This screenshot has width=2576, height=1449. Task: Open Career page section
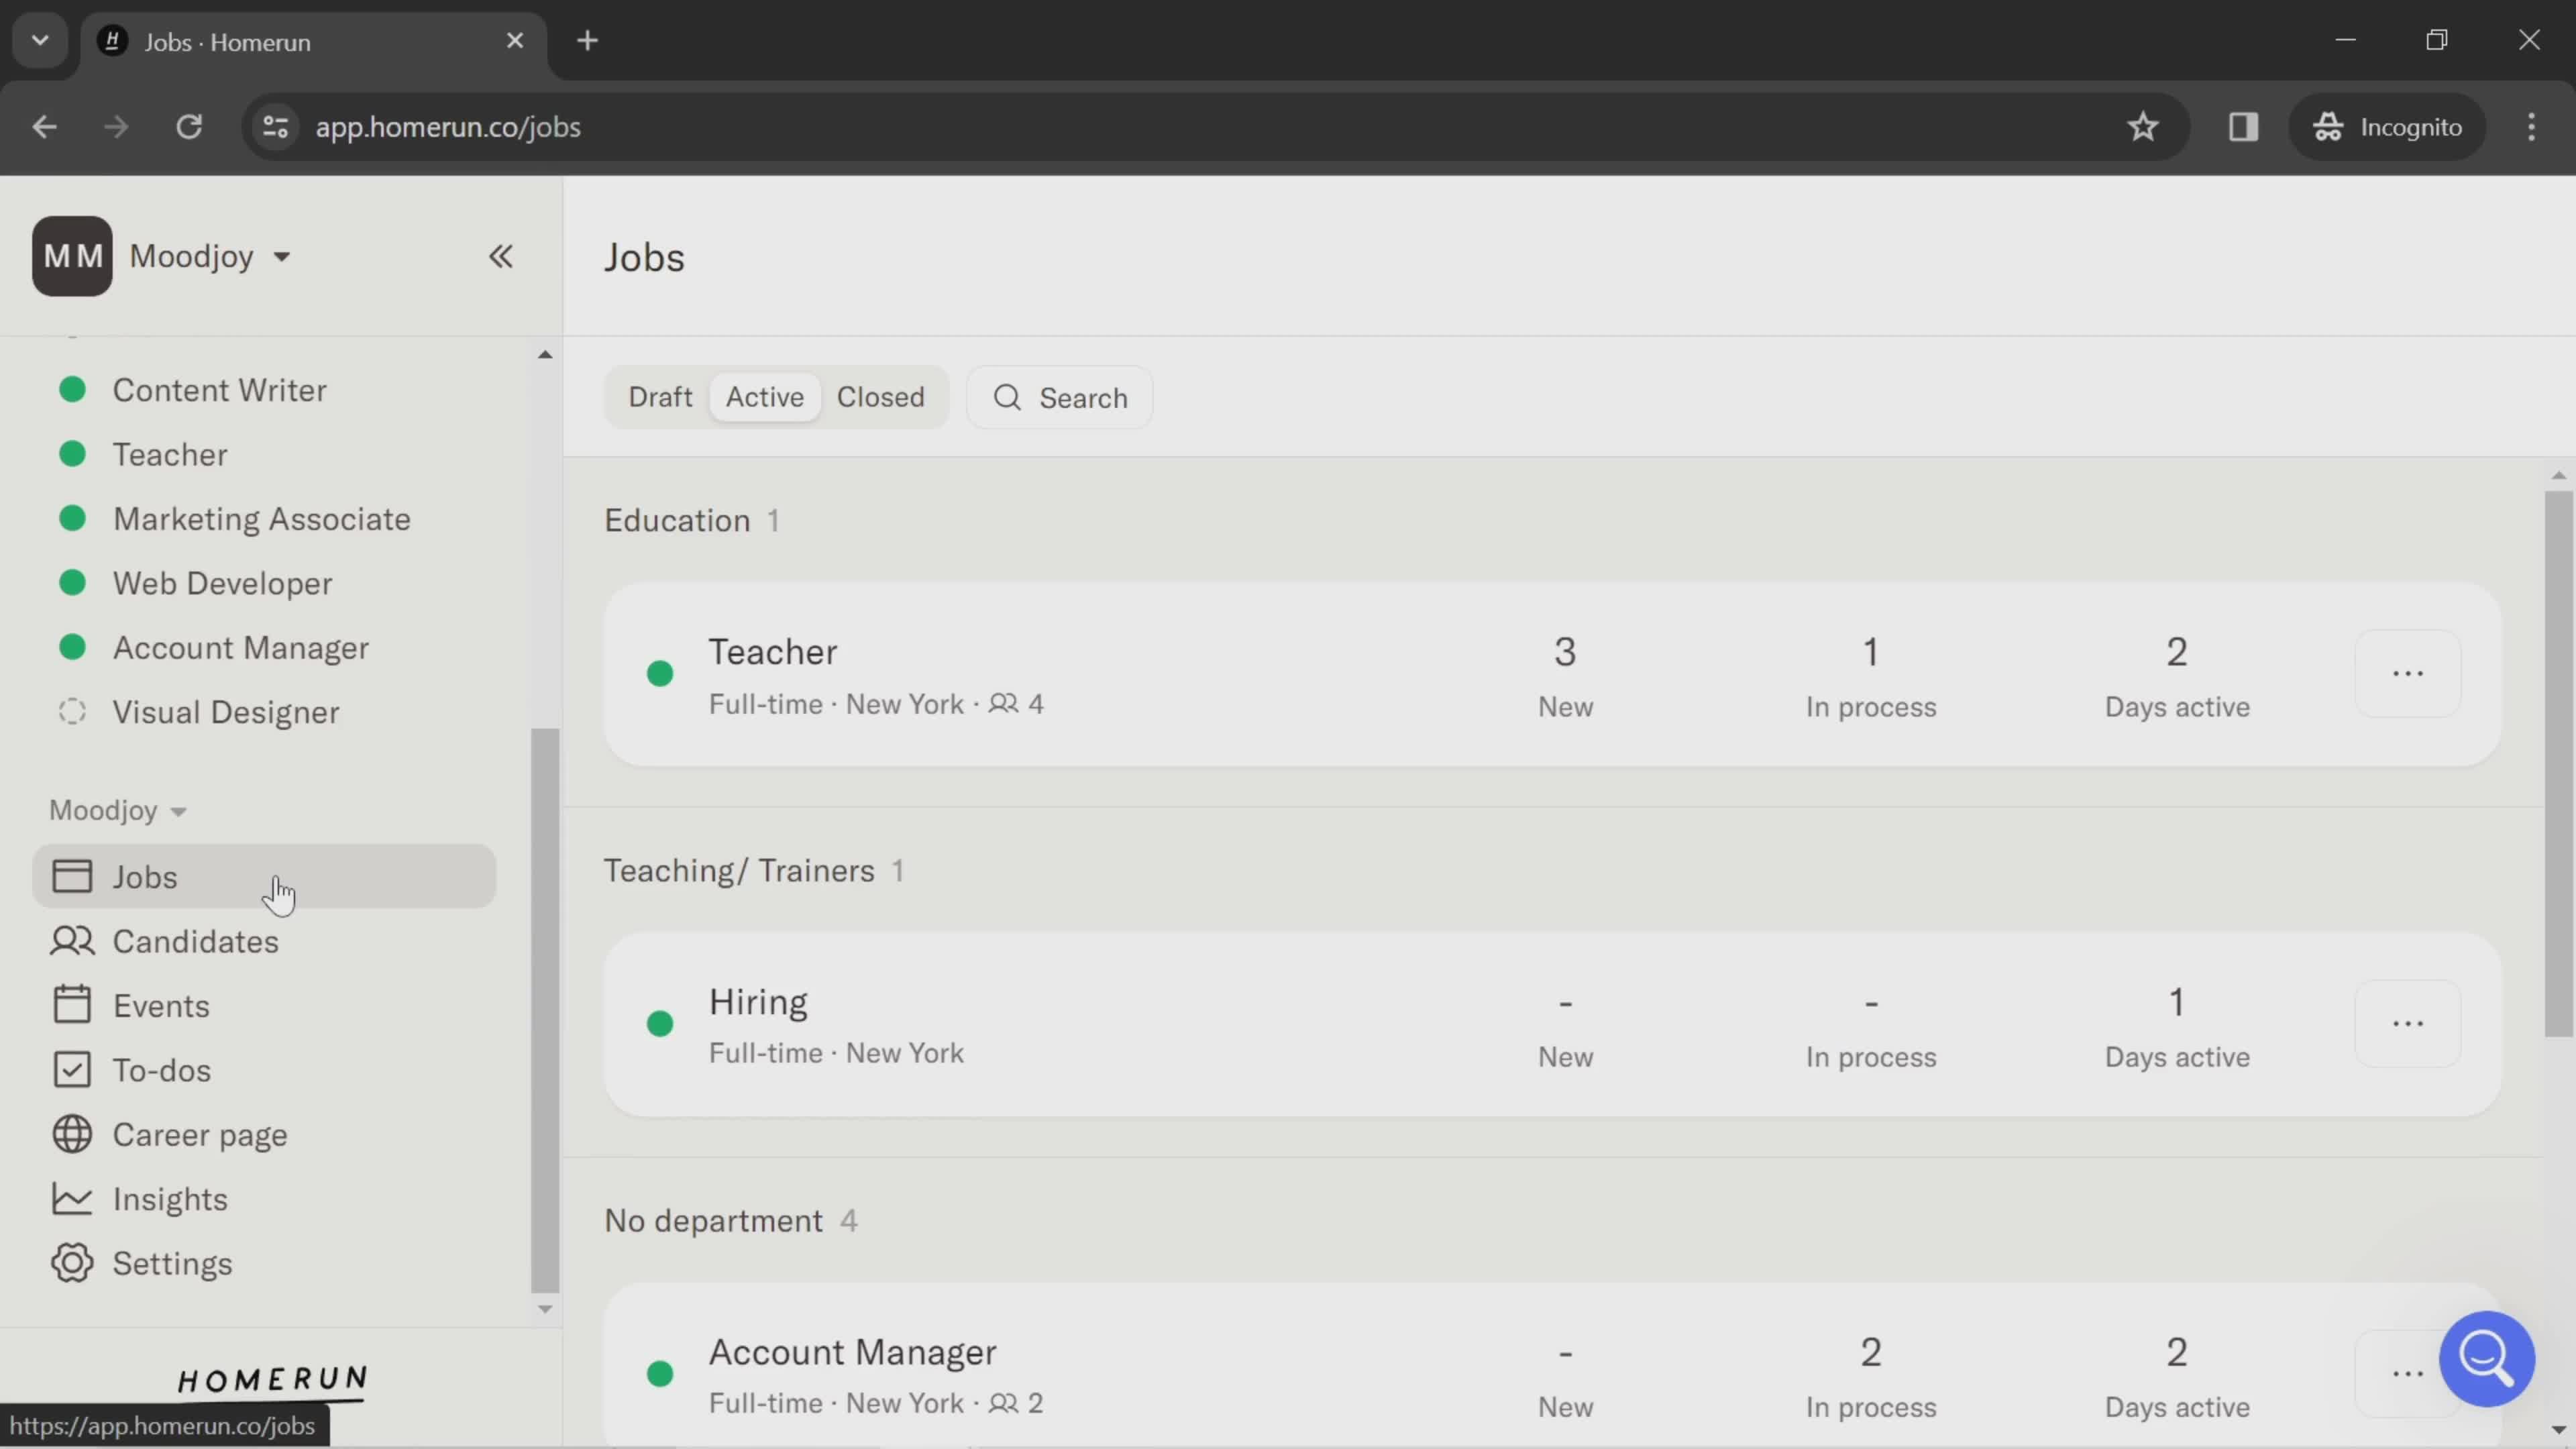pyautogui.click(x=200, y=1134)
